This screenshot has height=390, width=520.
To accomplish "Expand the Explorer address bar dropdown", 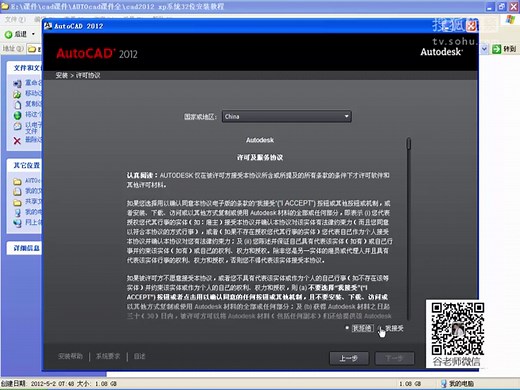I will tap(484, 49).
